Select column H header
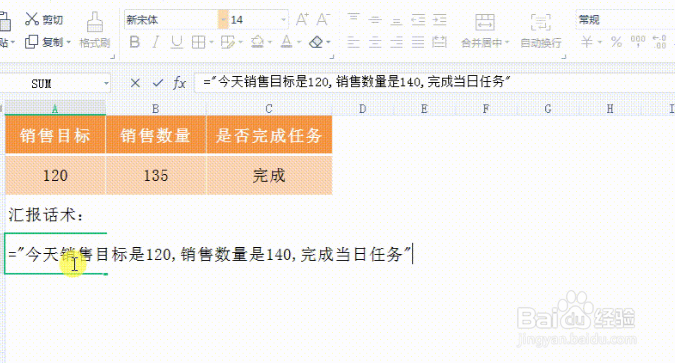The height and width of the screenshot is (363, 675). (x=610, y=109)
